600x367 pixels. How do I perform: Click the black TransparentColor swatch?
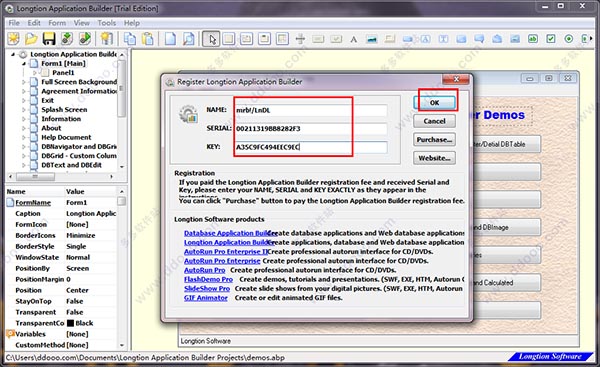[70, 323]
